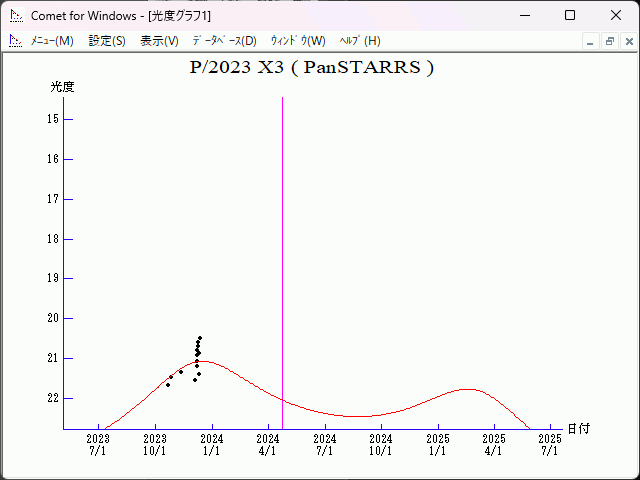Click the 光度 magnitude axis label
The width and height of the screenshot is (640, 480).
(x=63, y=87)
